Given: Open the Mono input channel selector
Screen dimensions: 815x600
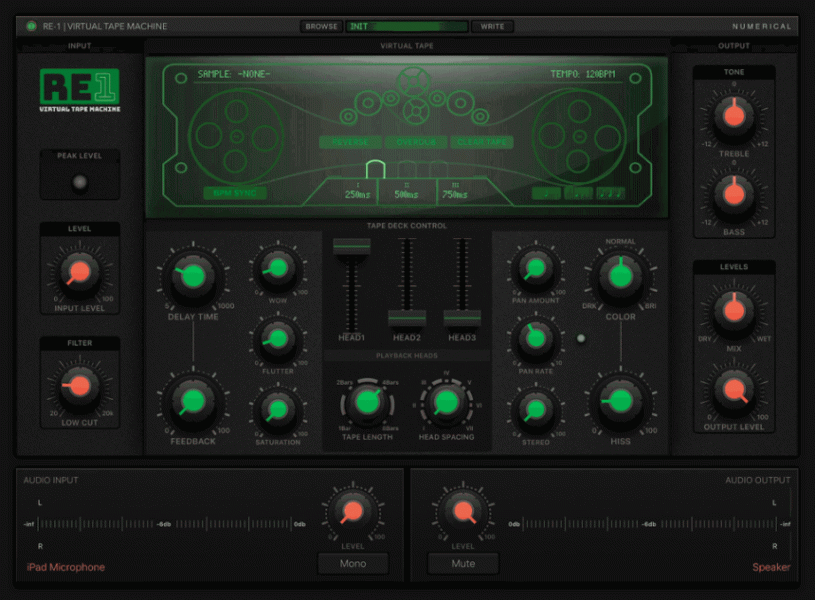Looking at the screenshot, I should point(353,563).
